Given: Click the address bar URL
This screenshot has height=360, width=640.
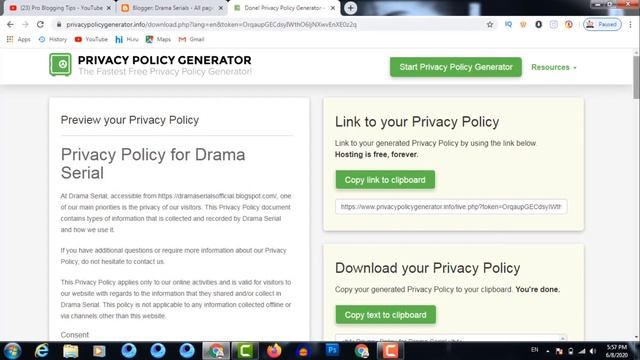Looking at the screenshot, I should click(211, 24).
